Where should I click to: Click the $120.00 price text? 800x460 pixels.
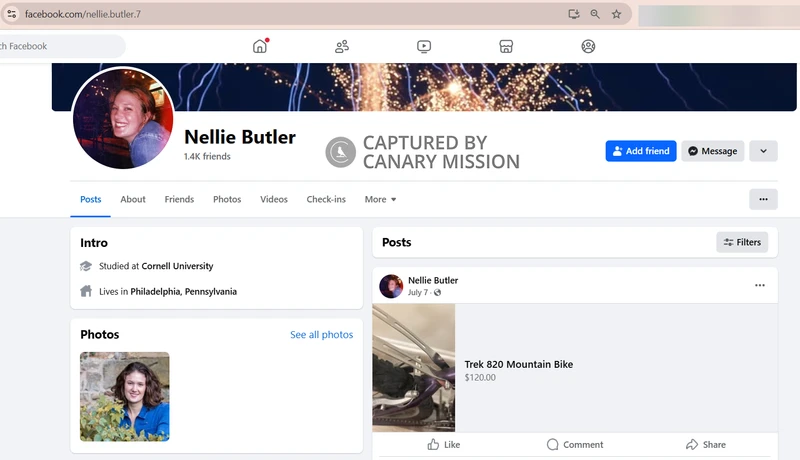480,377
